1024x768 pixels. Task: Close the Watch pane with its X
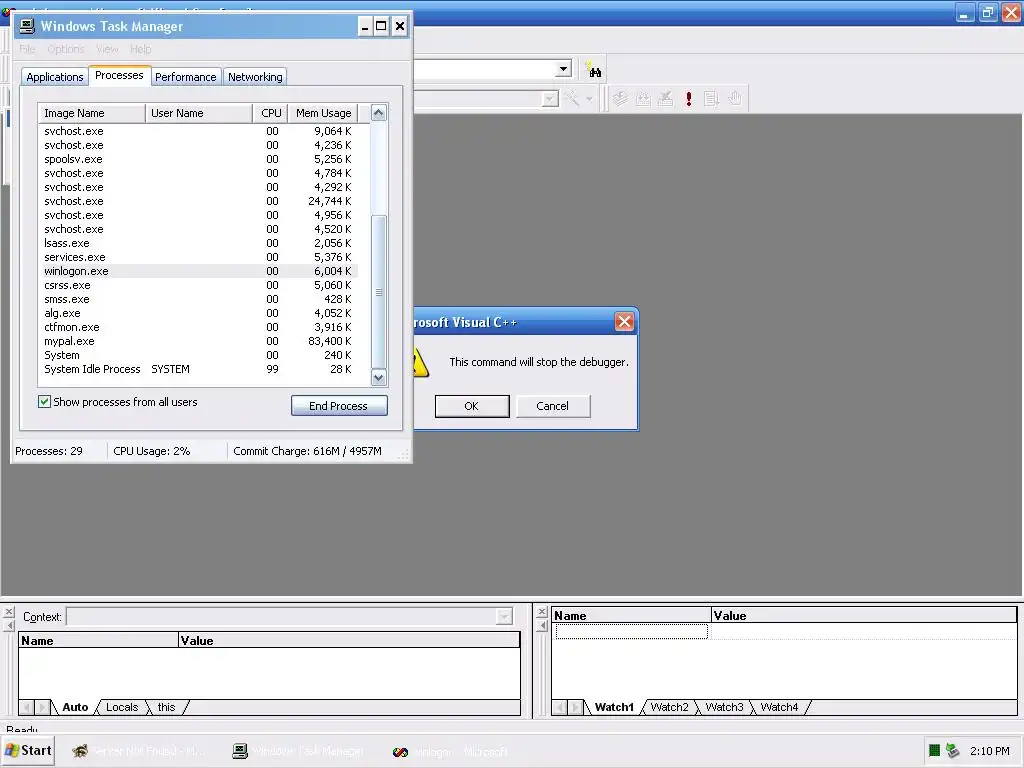pyautogui.click(x=541, y=612)
